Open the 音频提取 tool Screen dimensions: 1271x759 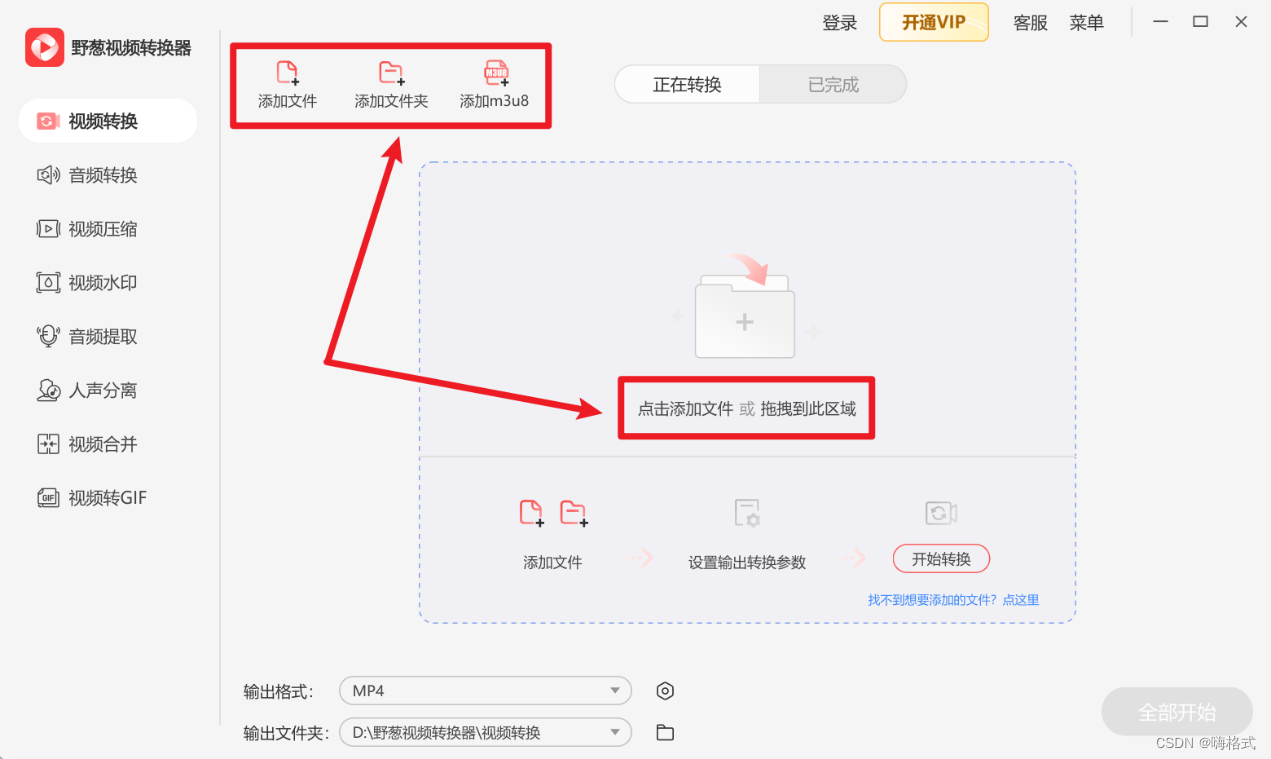107,336
